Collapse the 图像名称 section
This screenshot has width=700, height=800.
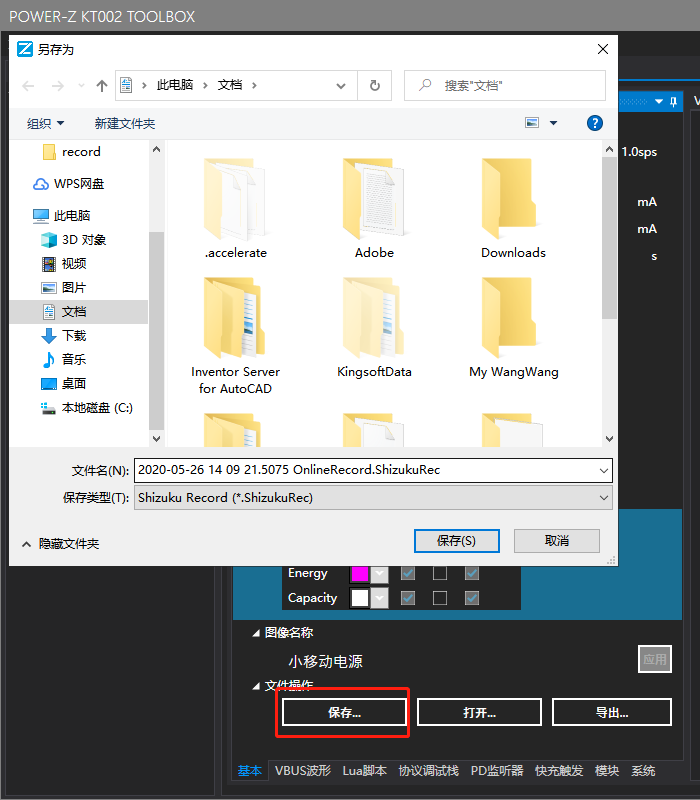coord(256,634)
